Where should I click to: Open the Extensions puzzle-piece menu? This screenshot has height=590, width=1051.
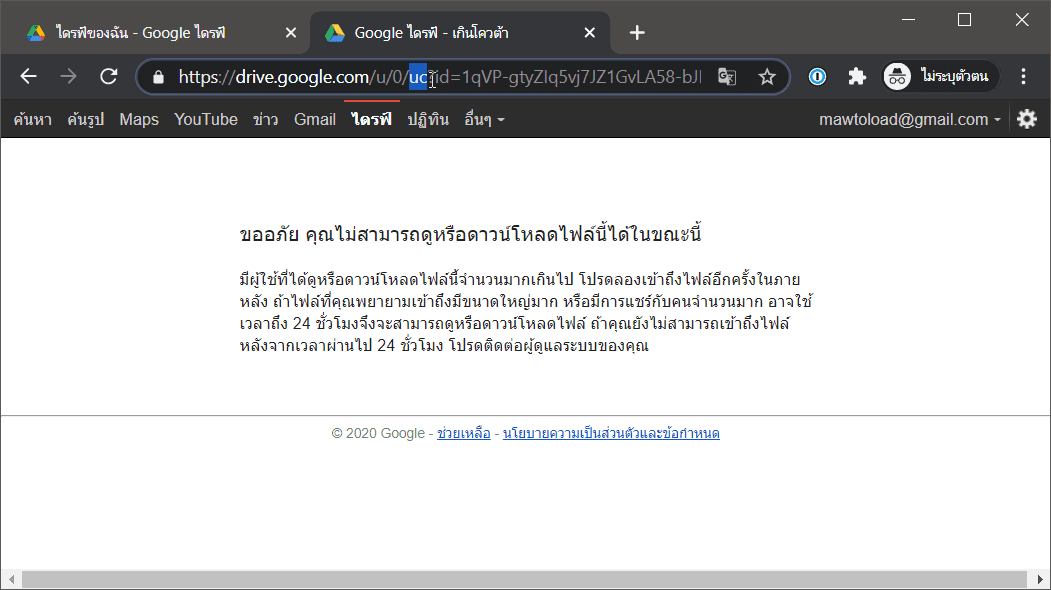pyautogui.click(x=857, y=77)
